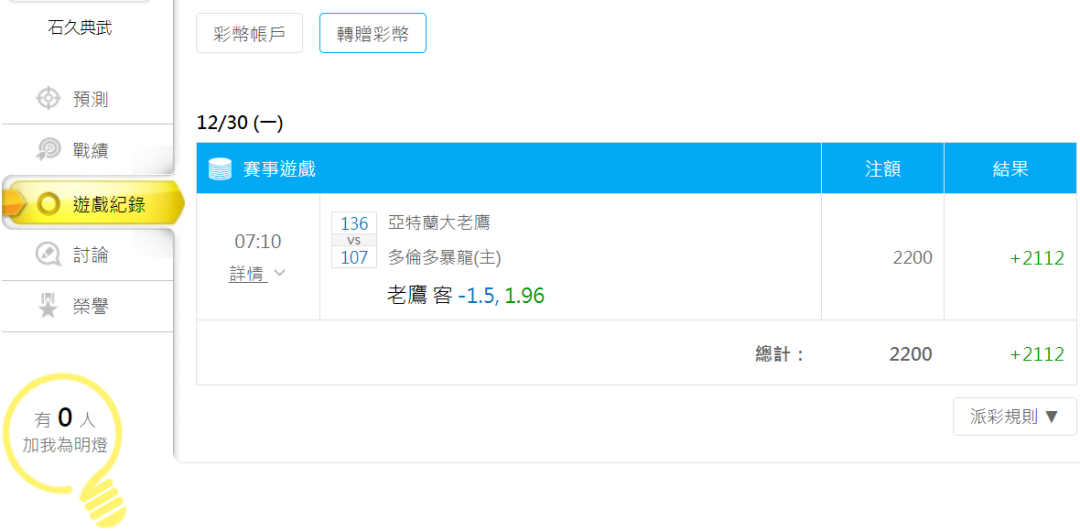1080x531 pixels.
Task: Open the 轉贈彩幣 tab
Action: point(372,34)
